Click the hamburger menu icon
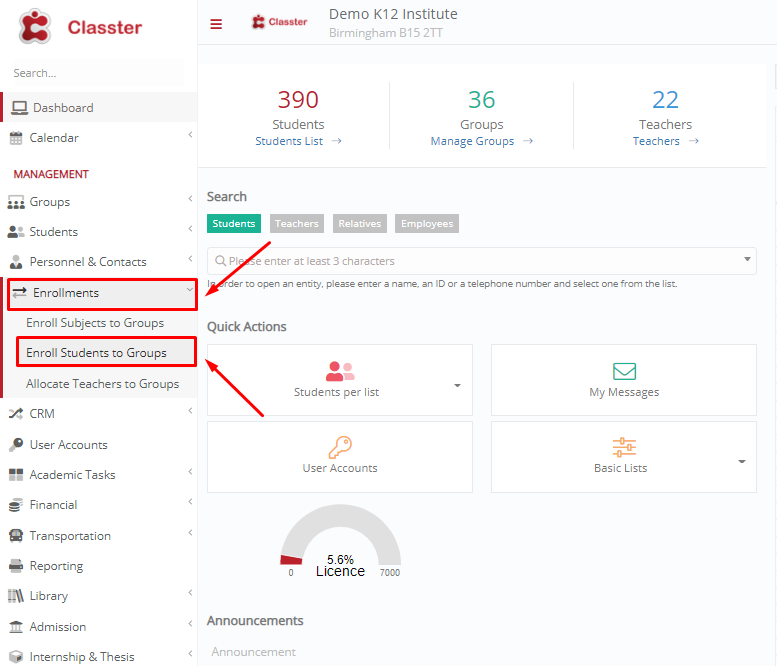The height and width of the screenshot is (666, 777). coord(216,24)
